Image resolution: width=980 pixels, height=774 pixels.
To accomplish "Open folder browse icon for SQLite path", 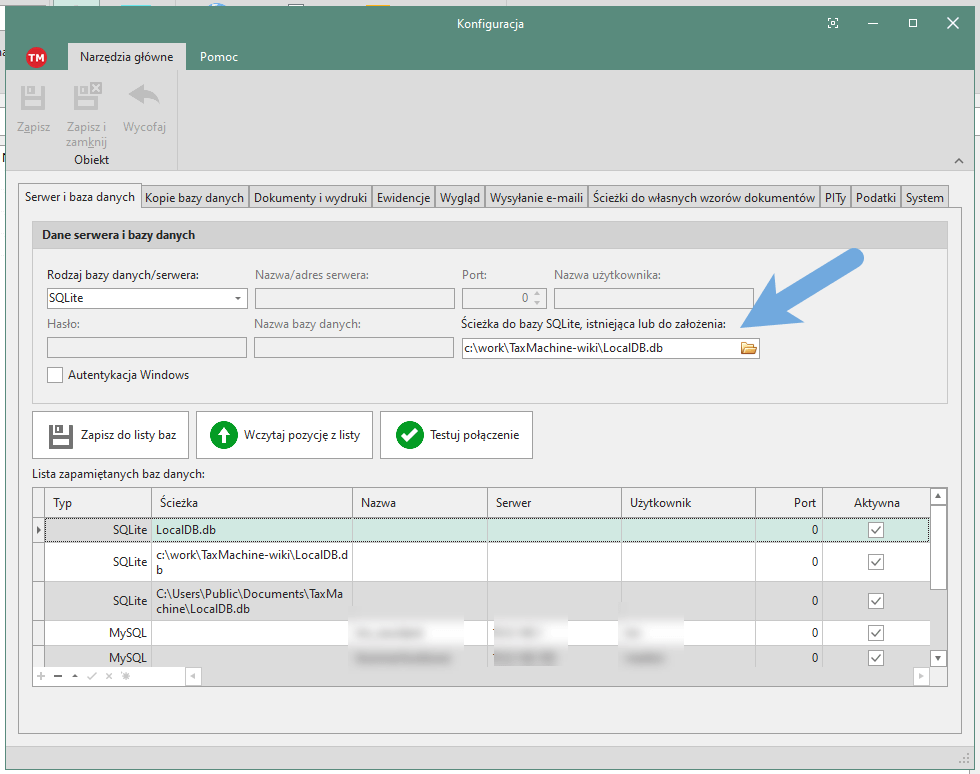I will (749, 348).
